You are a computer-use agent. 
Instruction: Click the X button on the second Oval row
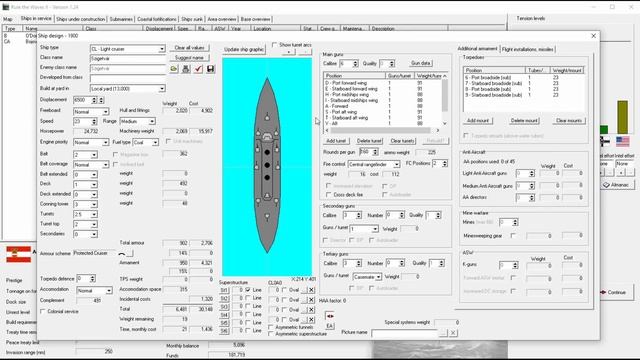click(x=311, y=300)
